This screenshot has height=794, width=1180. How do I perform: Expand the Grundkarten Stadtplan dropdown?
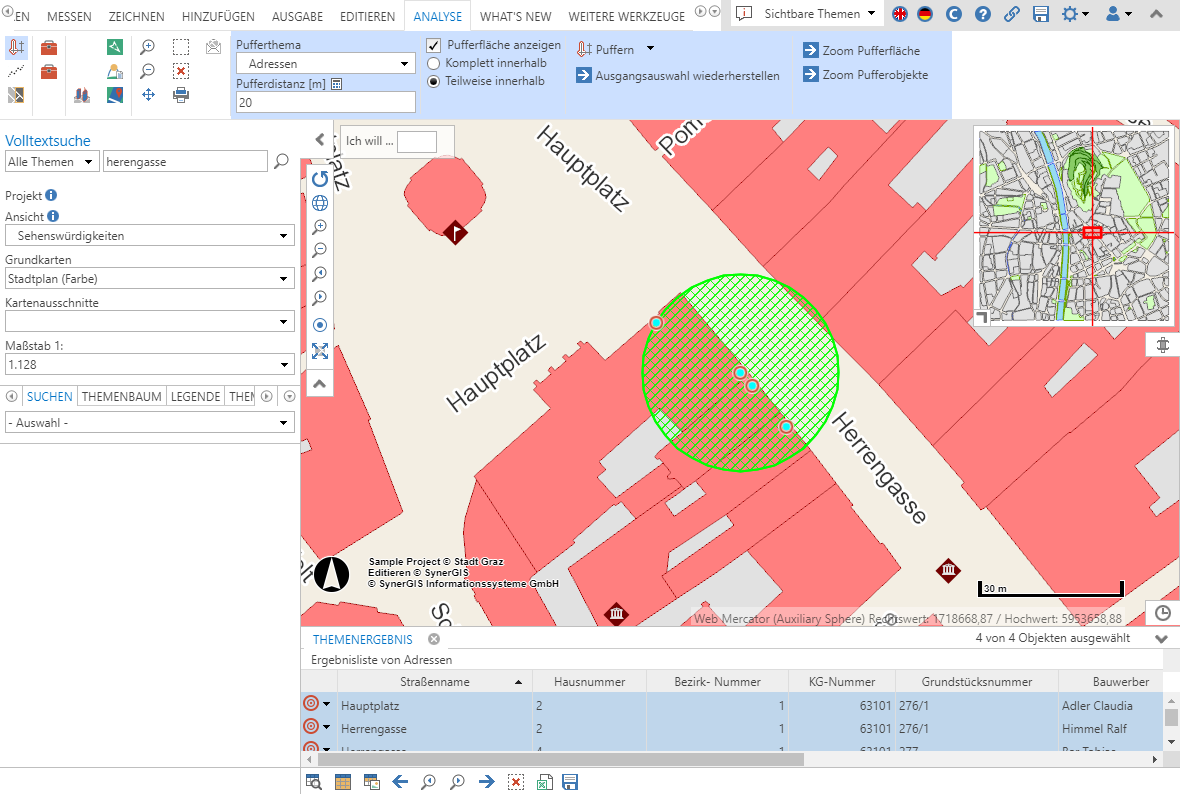point(150,279)
